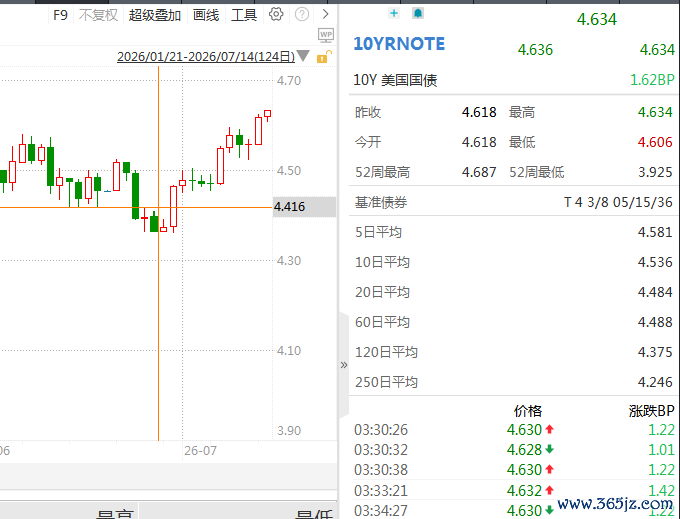Image resolution: width=680 pixels, height=519 pixels.
Task: Open the 超级叠加 overlay tool
Action: [x=155, y=15]
